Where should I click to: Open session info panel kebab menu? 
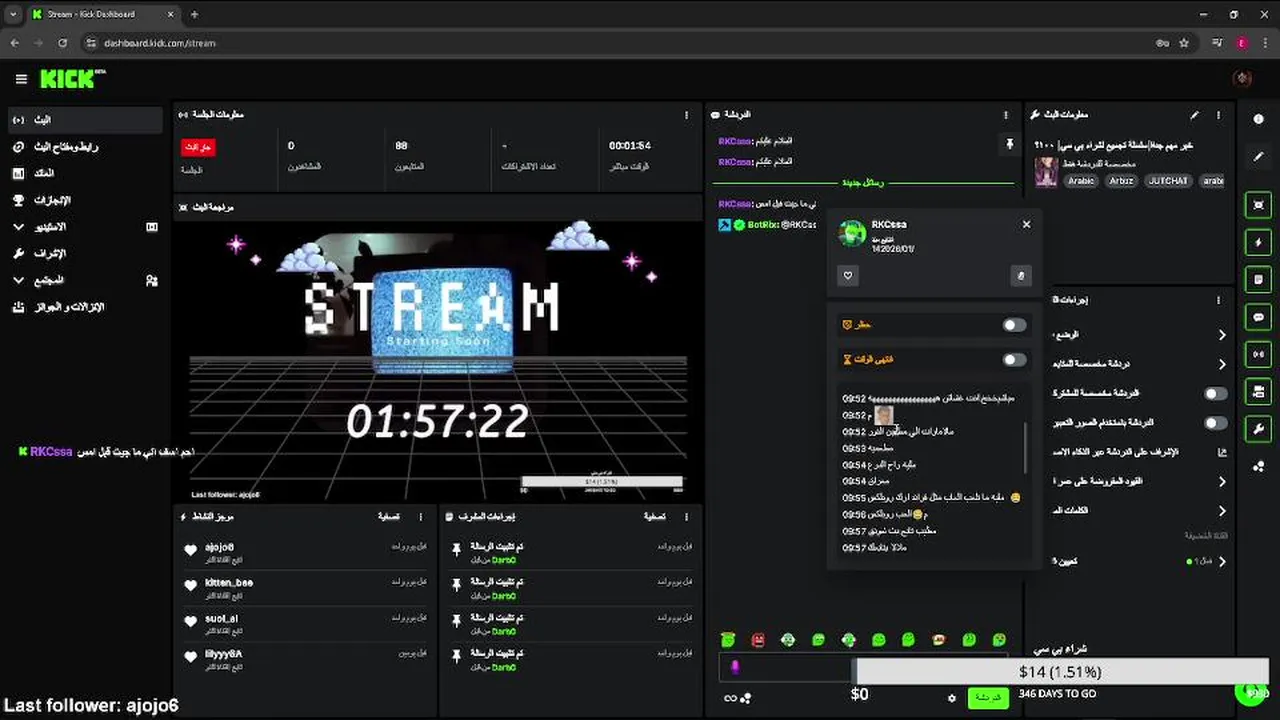[686, 115]
